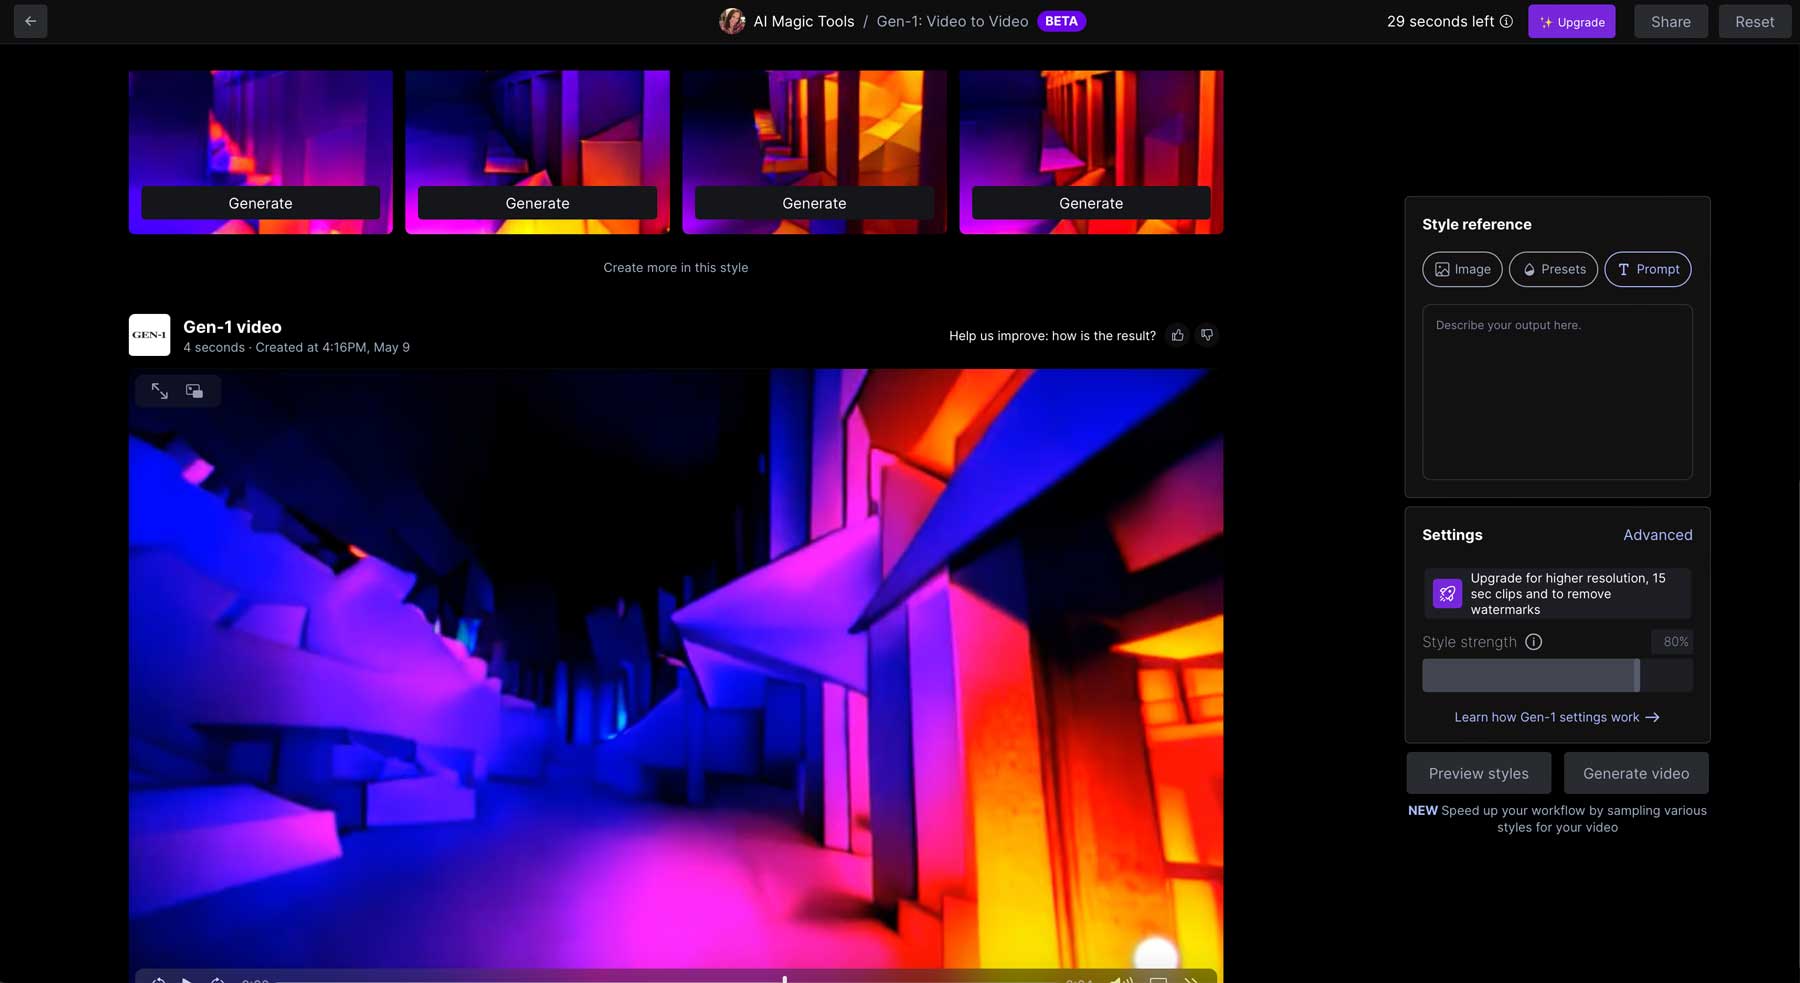This screenshot has width=1800, height=983.
Task: Open the Style strength info tooltip
Action: (x=1533, y=642)
